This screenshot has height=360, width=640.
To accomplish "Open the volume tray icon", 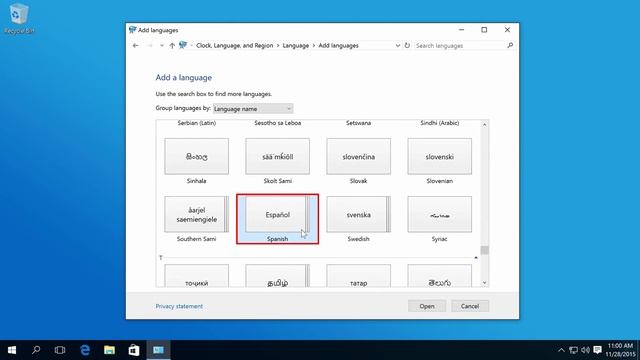I will tap(585, 350).
